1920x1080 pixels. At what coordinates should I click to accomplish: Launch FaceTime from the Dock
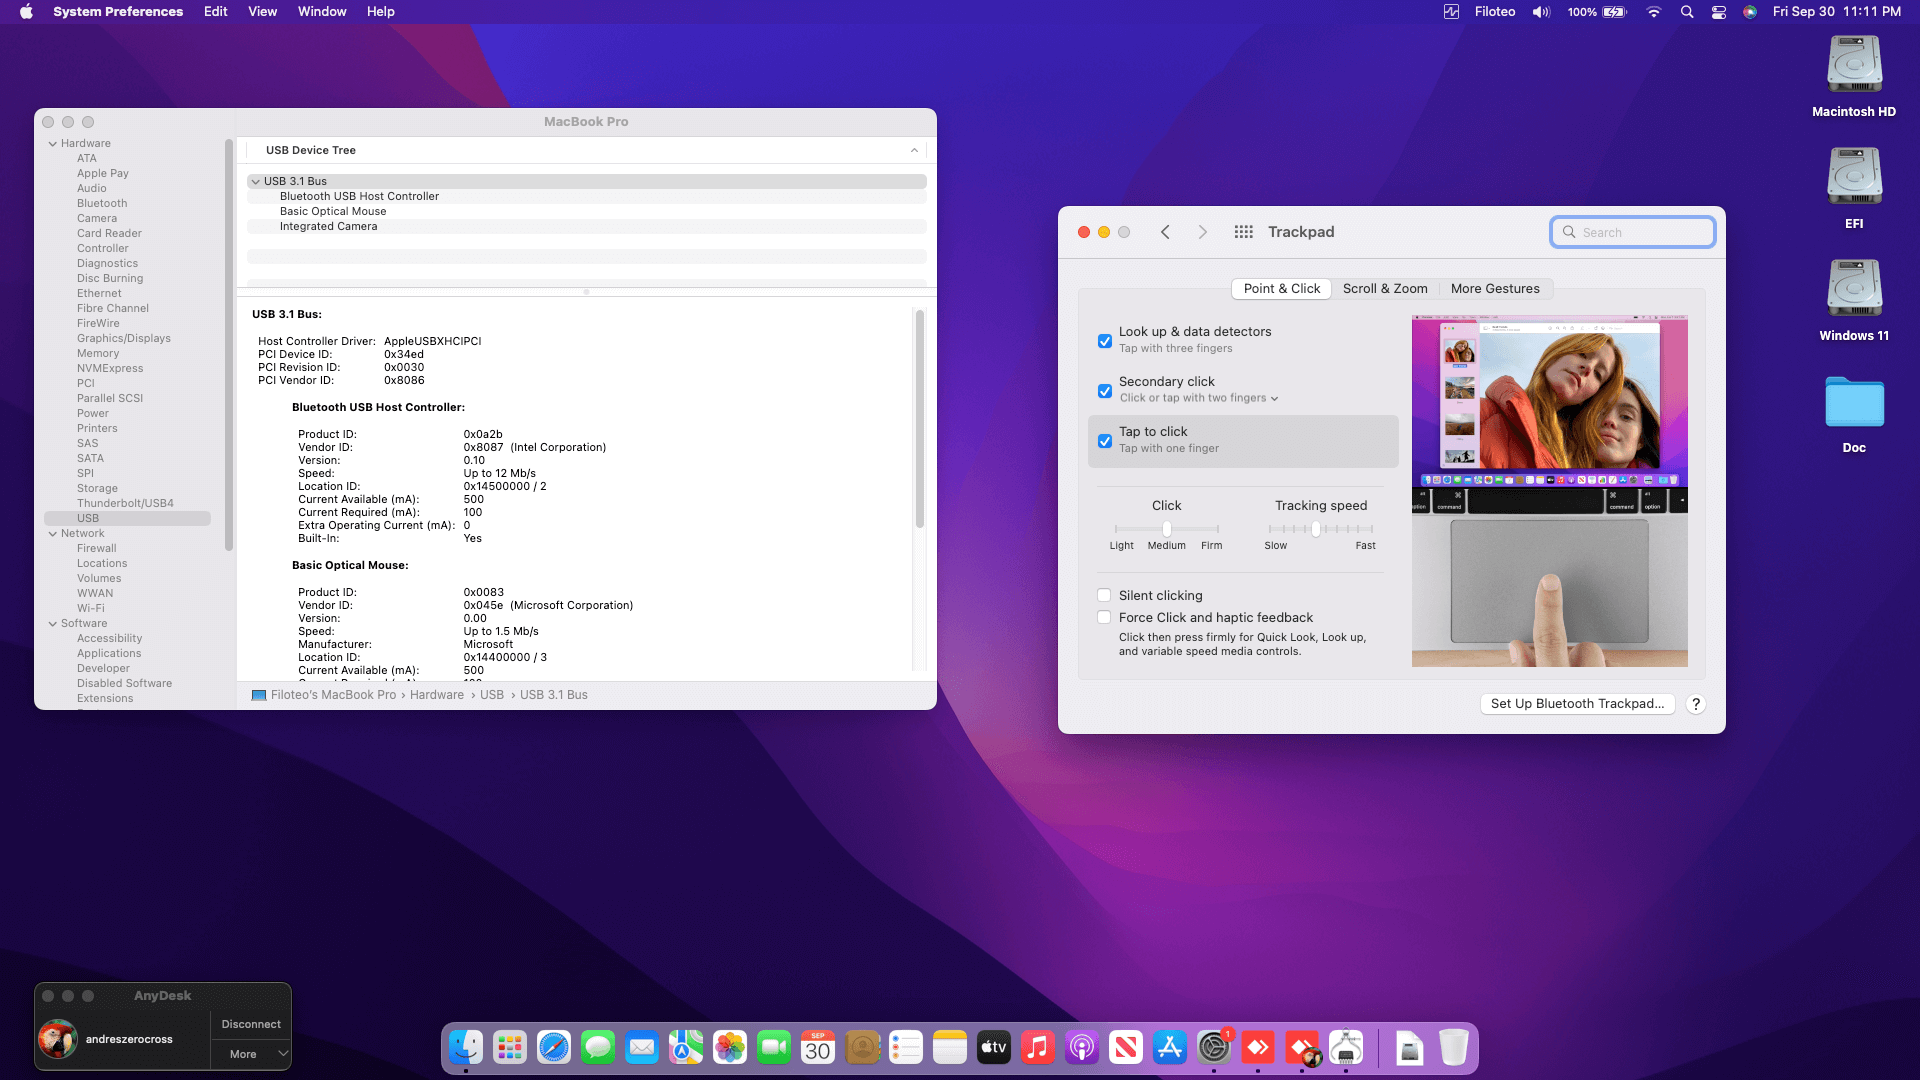[x=774, y=1047]
